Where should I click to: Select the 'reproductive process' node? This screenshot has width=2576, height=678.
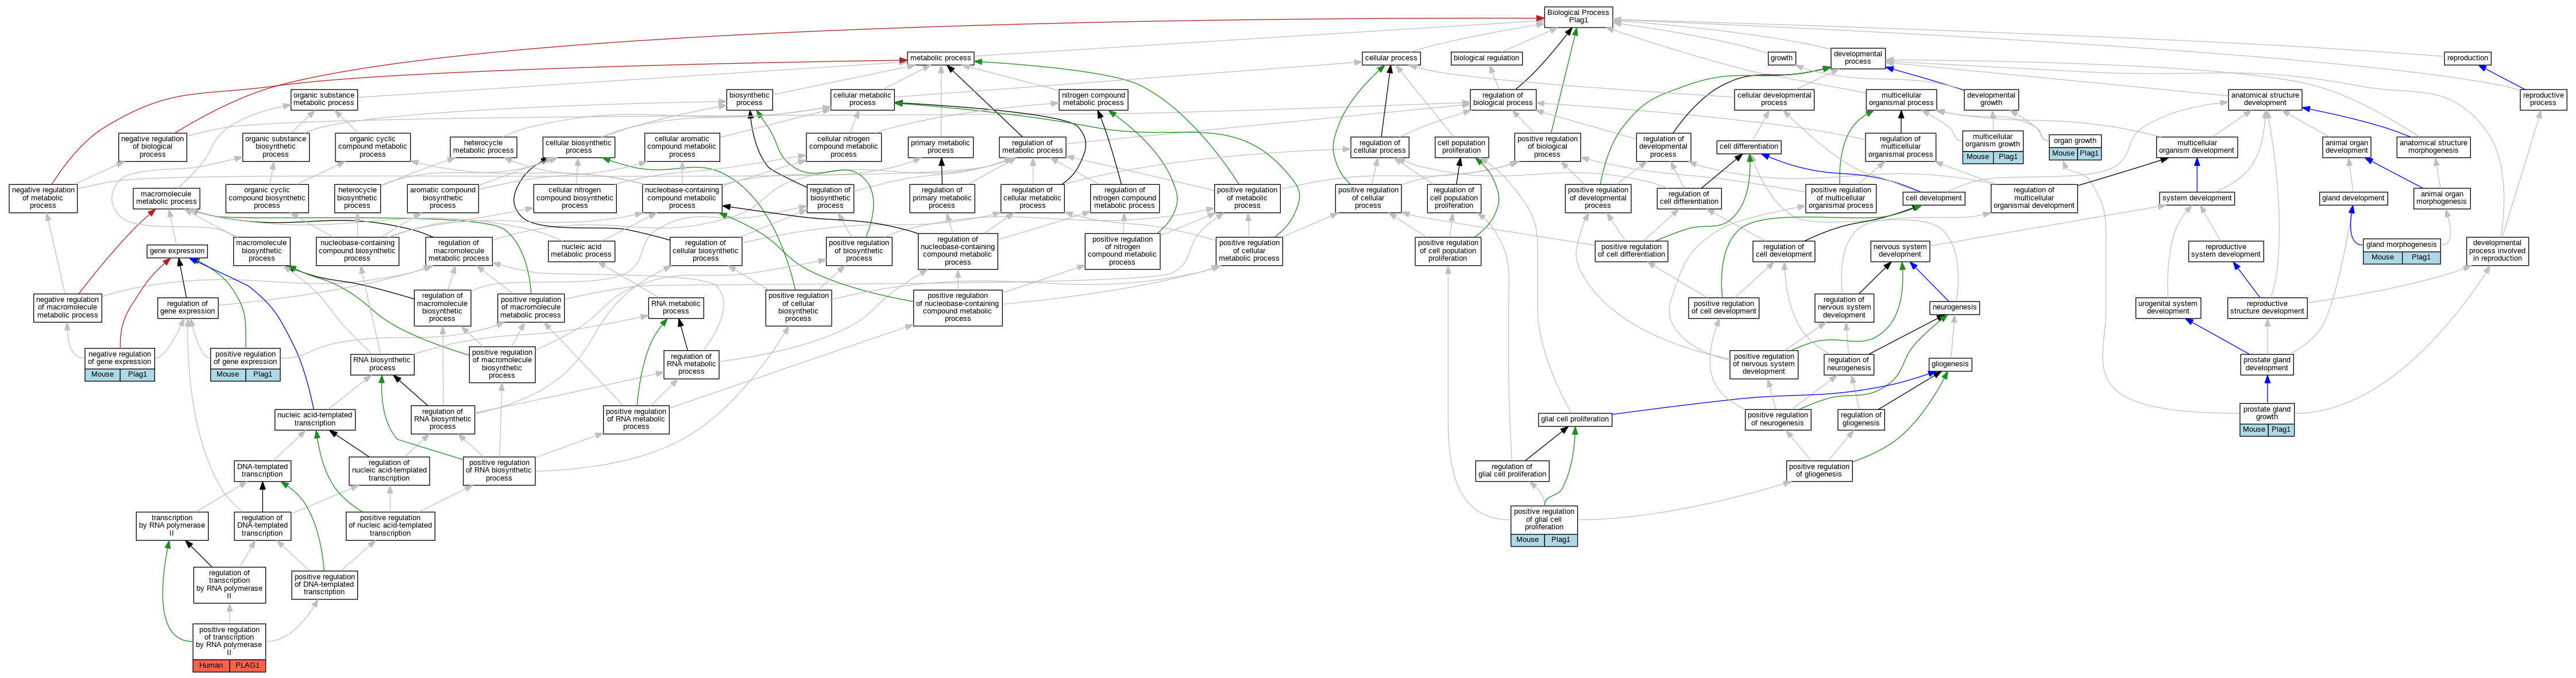[2543, 99]
